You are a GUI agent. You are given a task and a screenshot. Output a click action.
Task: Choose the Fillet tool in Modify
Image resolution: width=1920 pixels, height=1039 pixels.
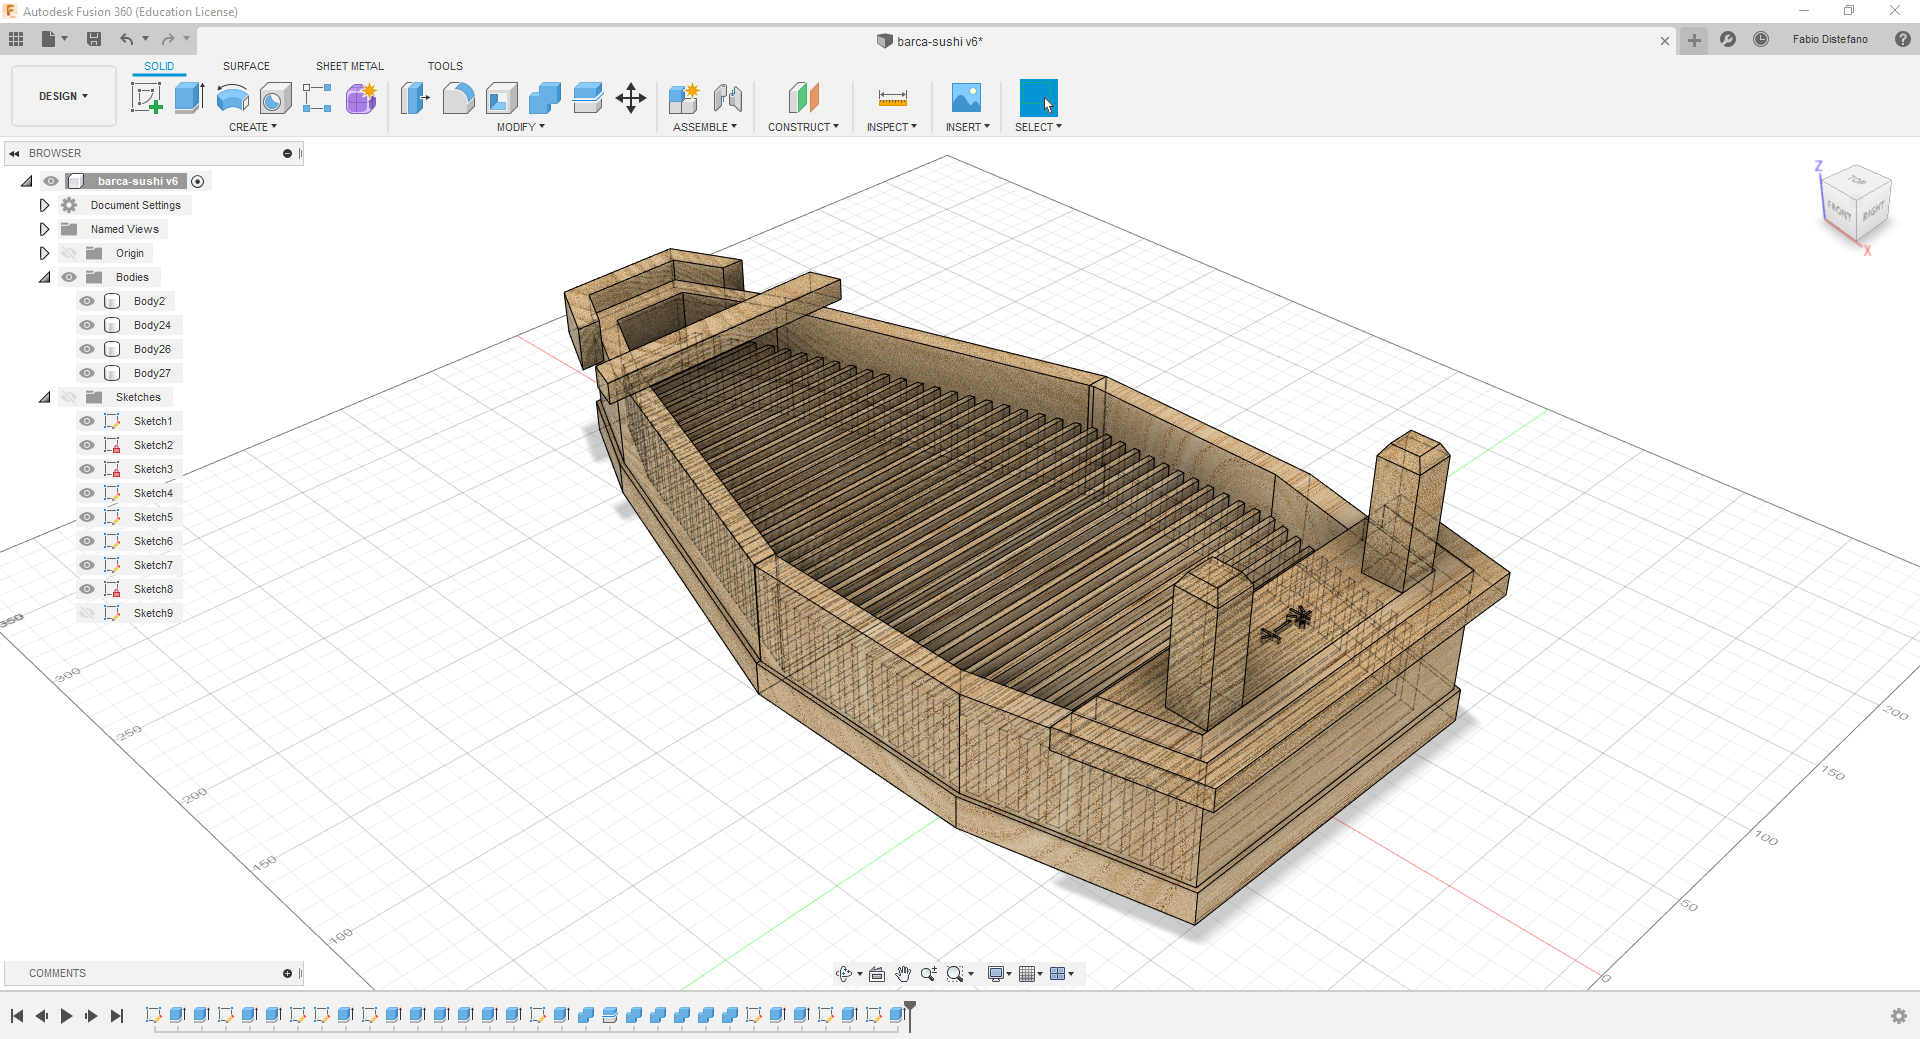pos(458,98)
